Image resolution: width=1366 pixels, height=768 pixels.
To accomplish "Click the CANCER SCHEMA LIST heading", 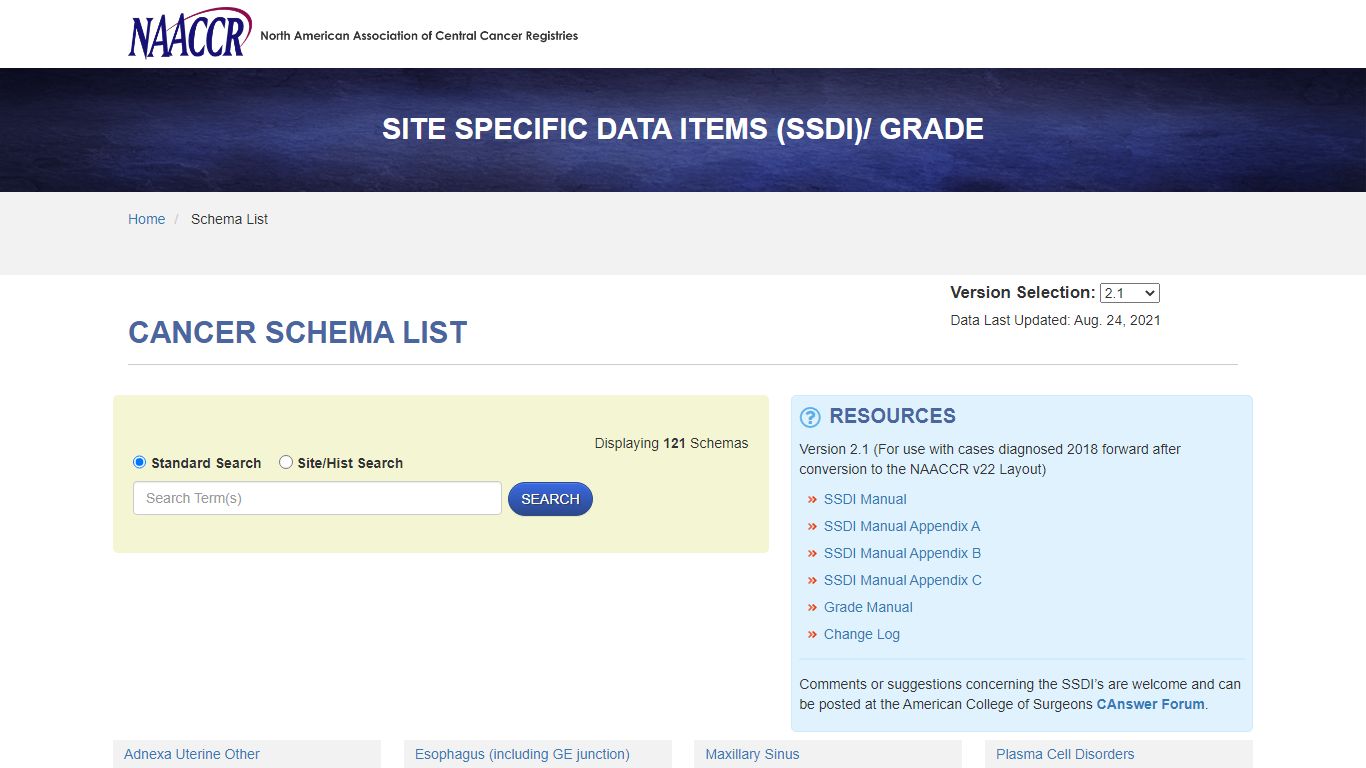I will pos(298,332).
